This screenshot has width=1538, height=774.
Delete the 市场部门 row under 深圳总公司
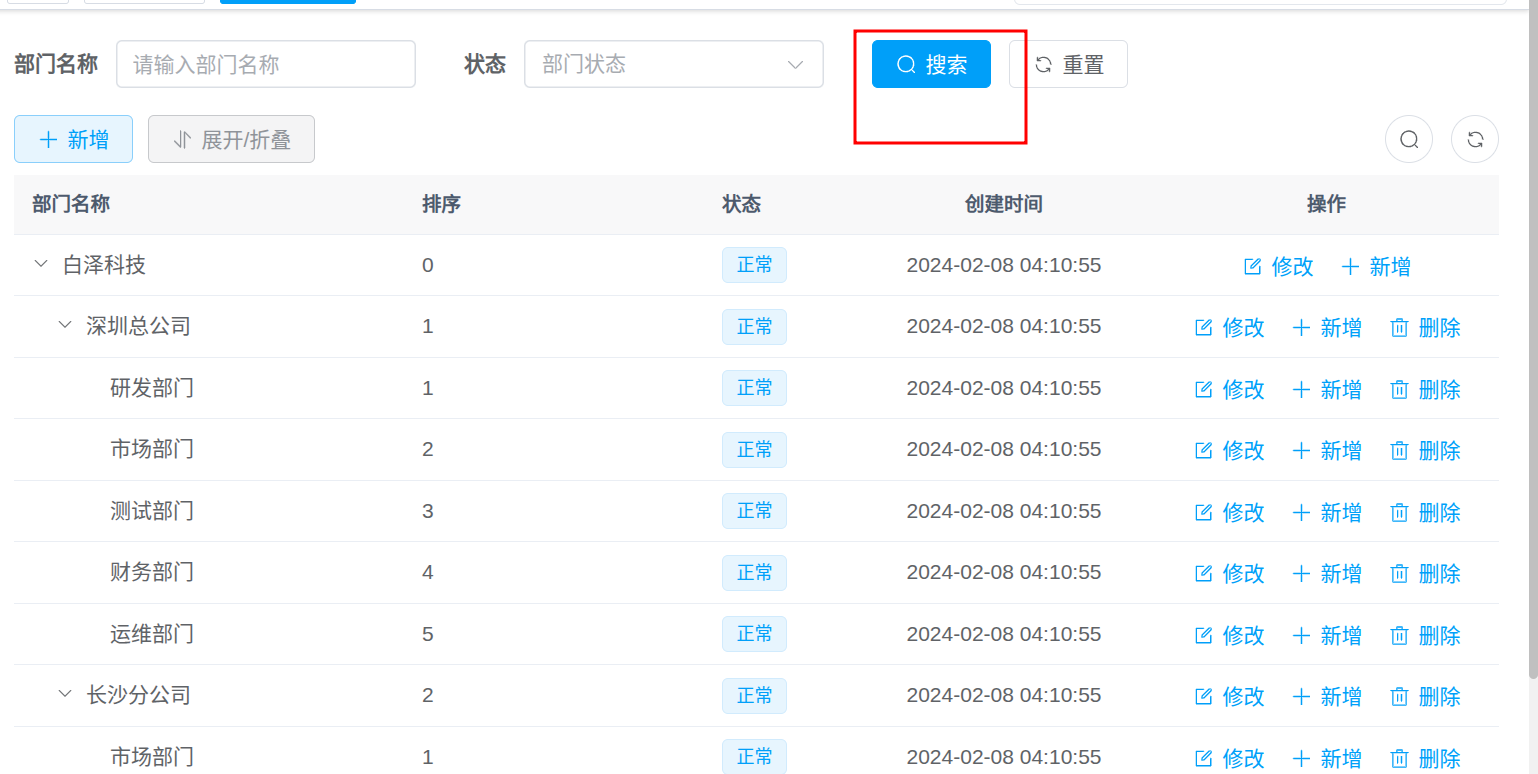point(1426,451)
